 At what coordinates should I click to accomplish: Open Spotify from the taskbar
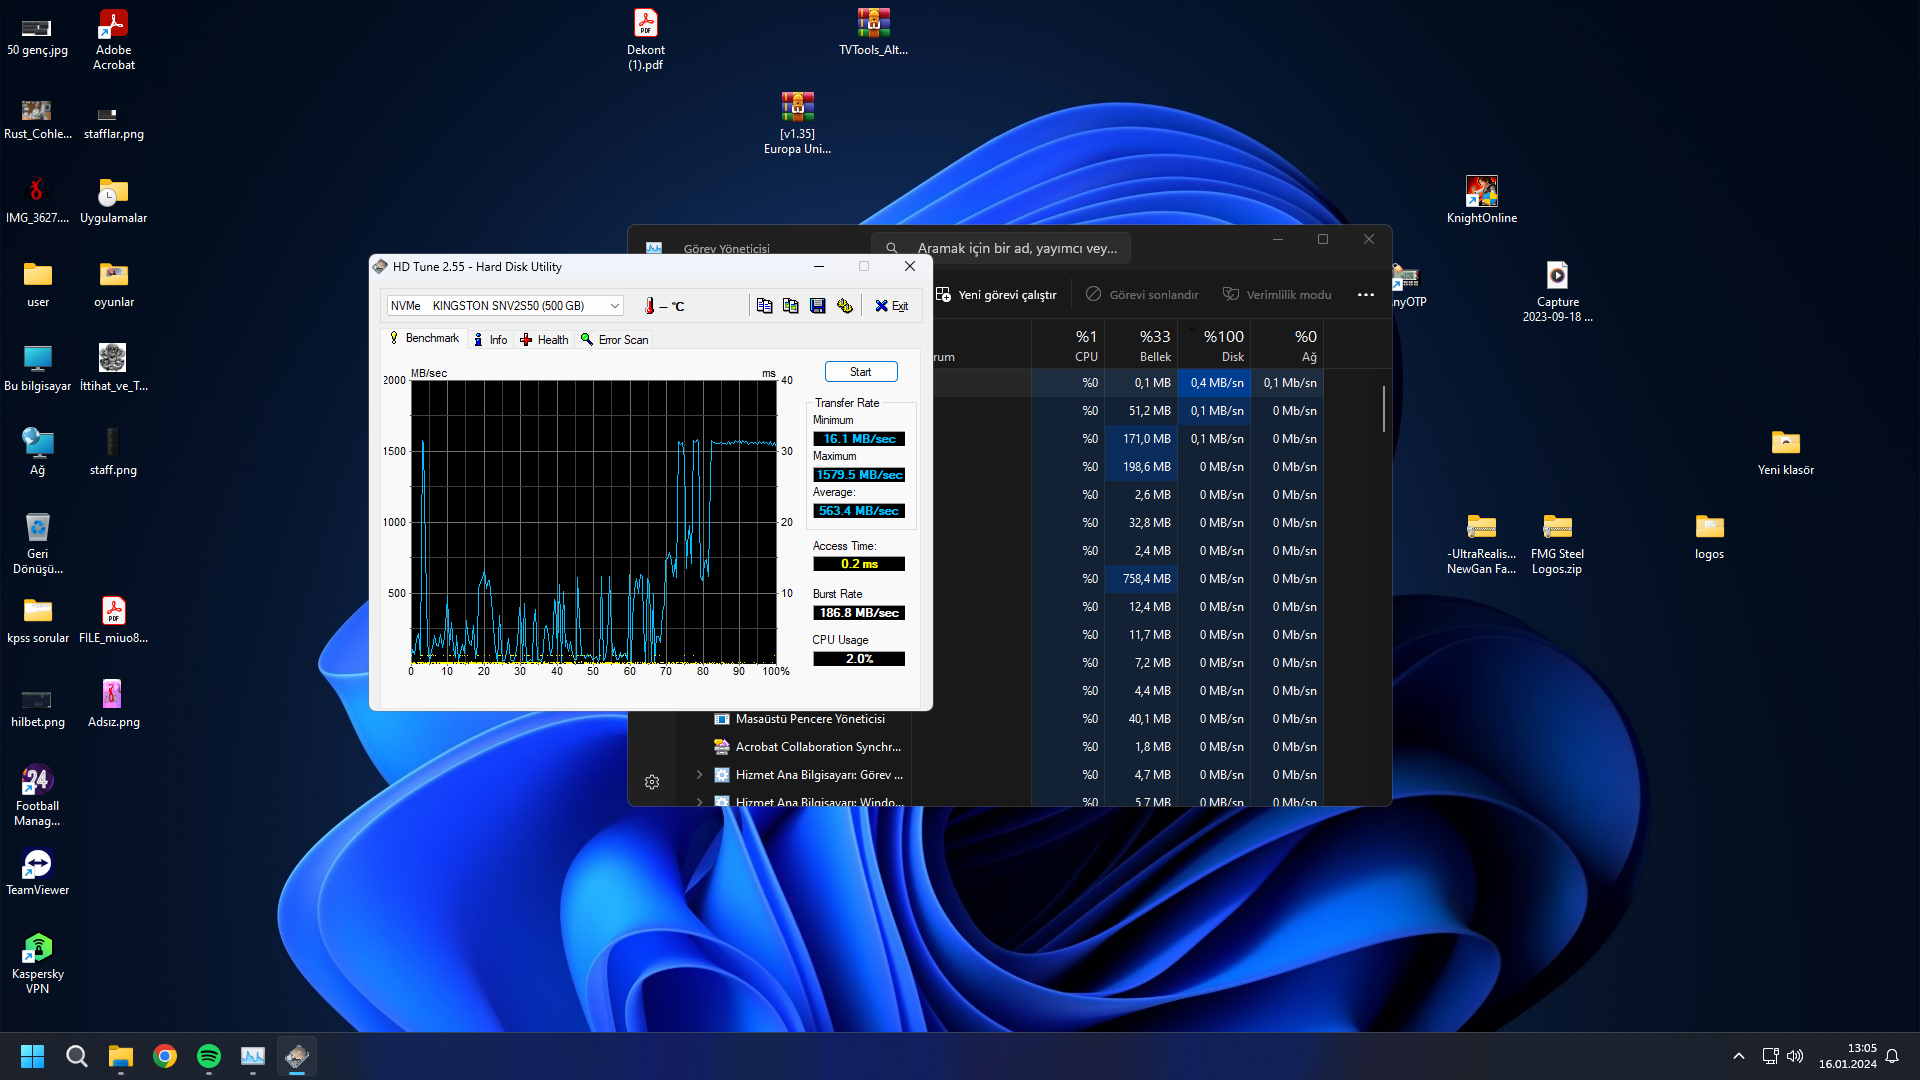pyautogui.click(x=209, y=1056)
